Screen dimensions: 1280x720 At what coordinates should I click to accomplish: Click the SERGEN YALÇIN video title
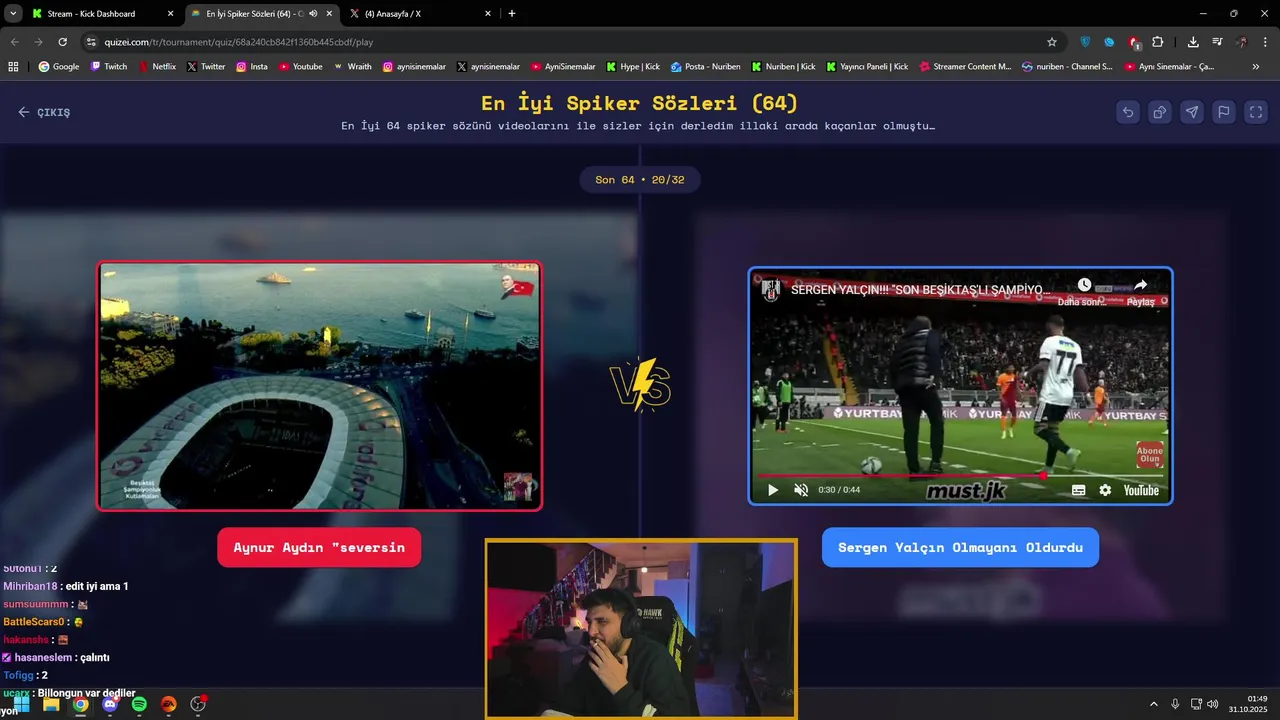(920, 290)
